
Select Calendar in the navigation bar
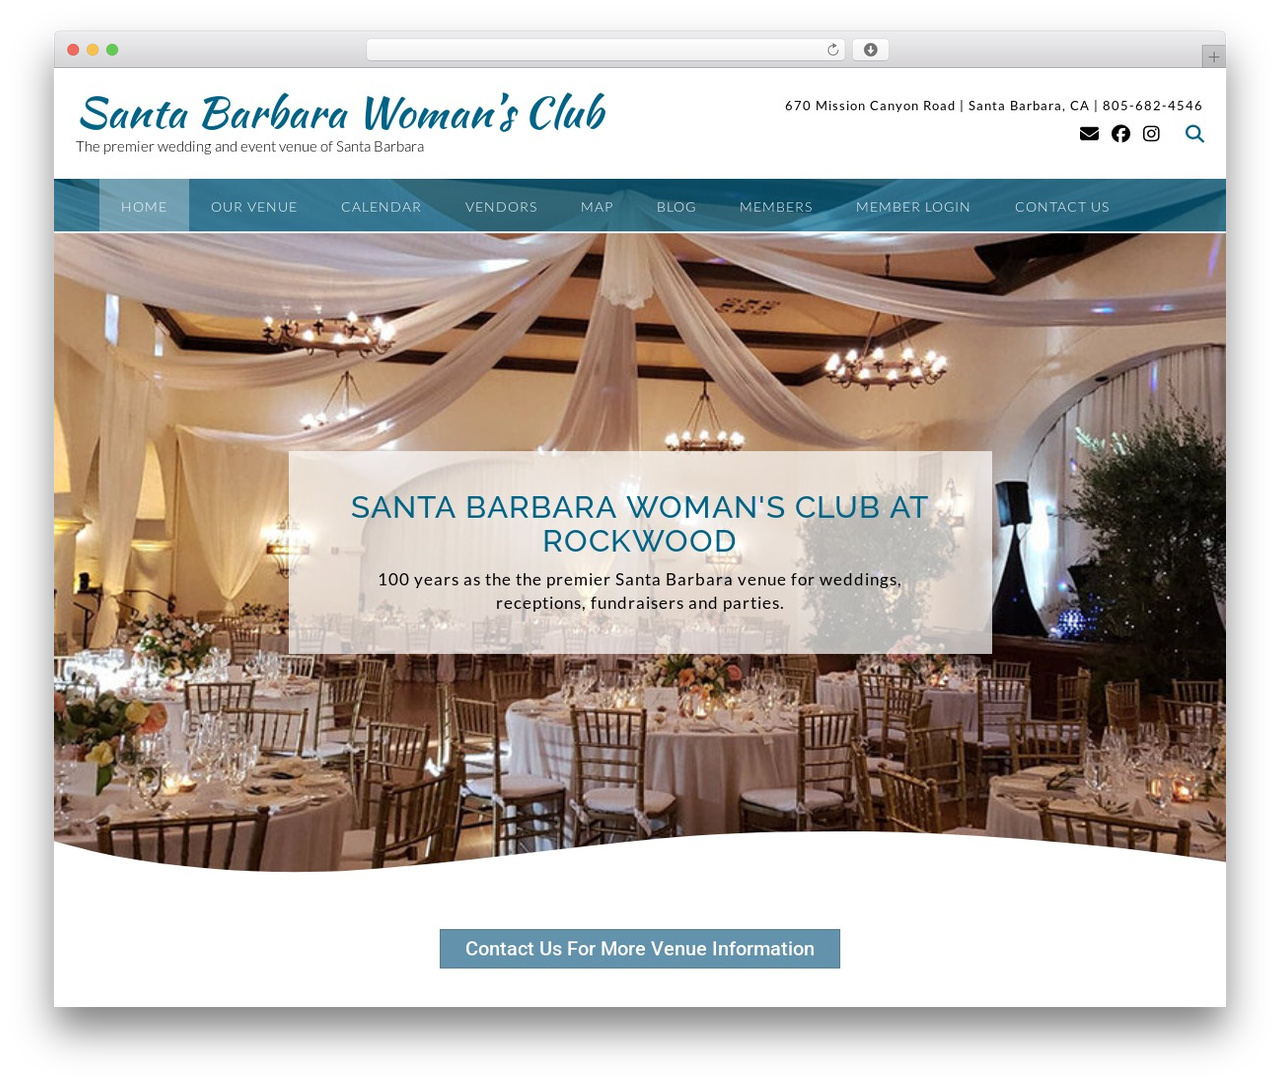(381, 207)
